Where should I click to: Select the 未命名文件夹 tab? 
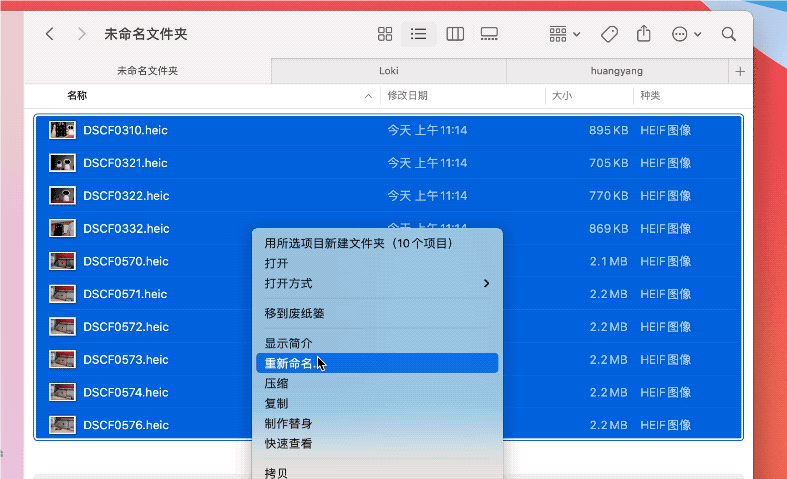(148, 71)
